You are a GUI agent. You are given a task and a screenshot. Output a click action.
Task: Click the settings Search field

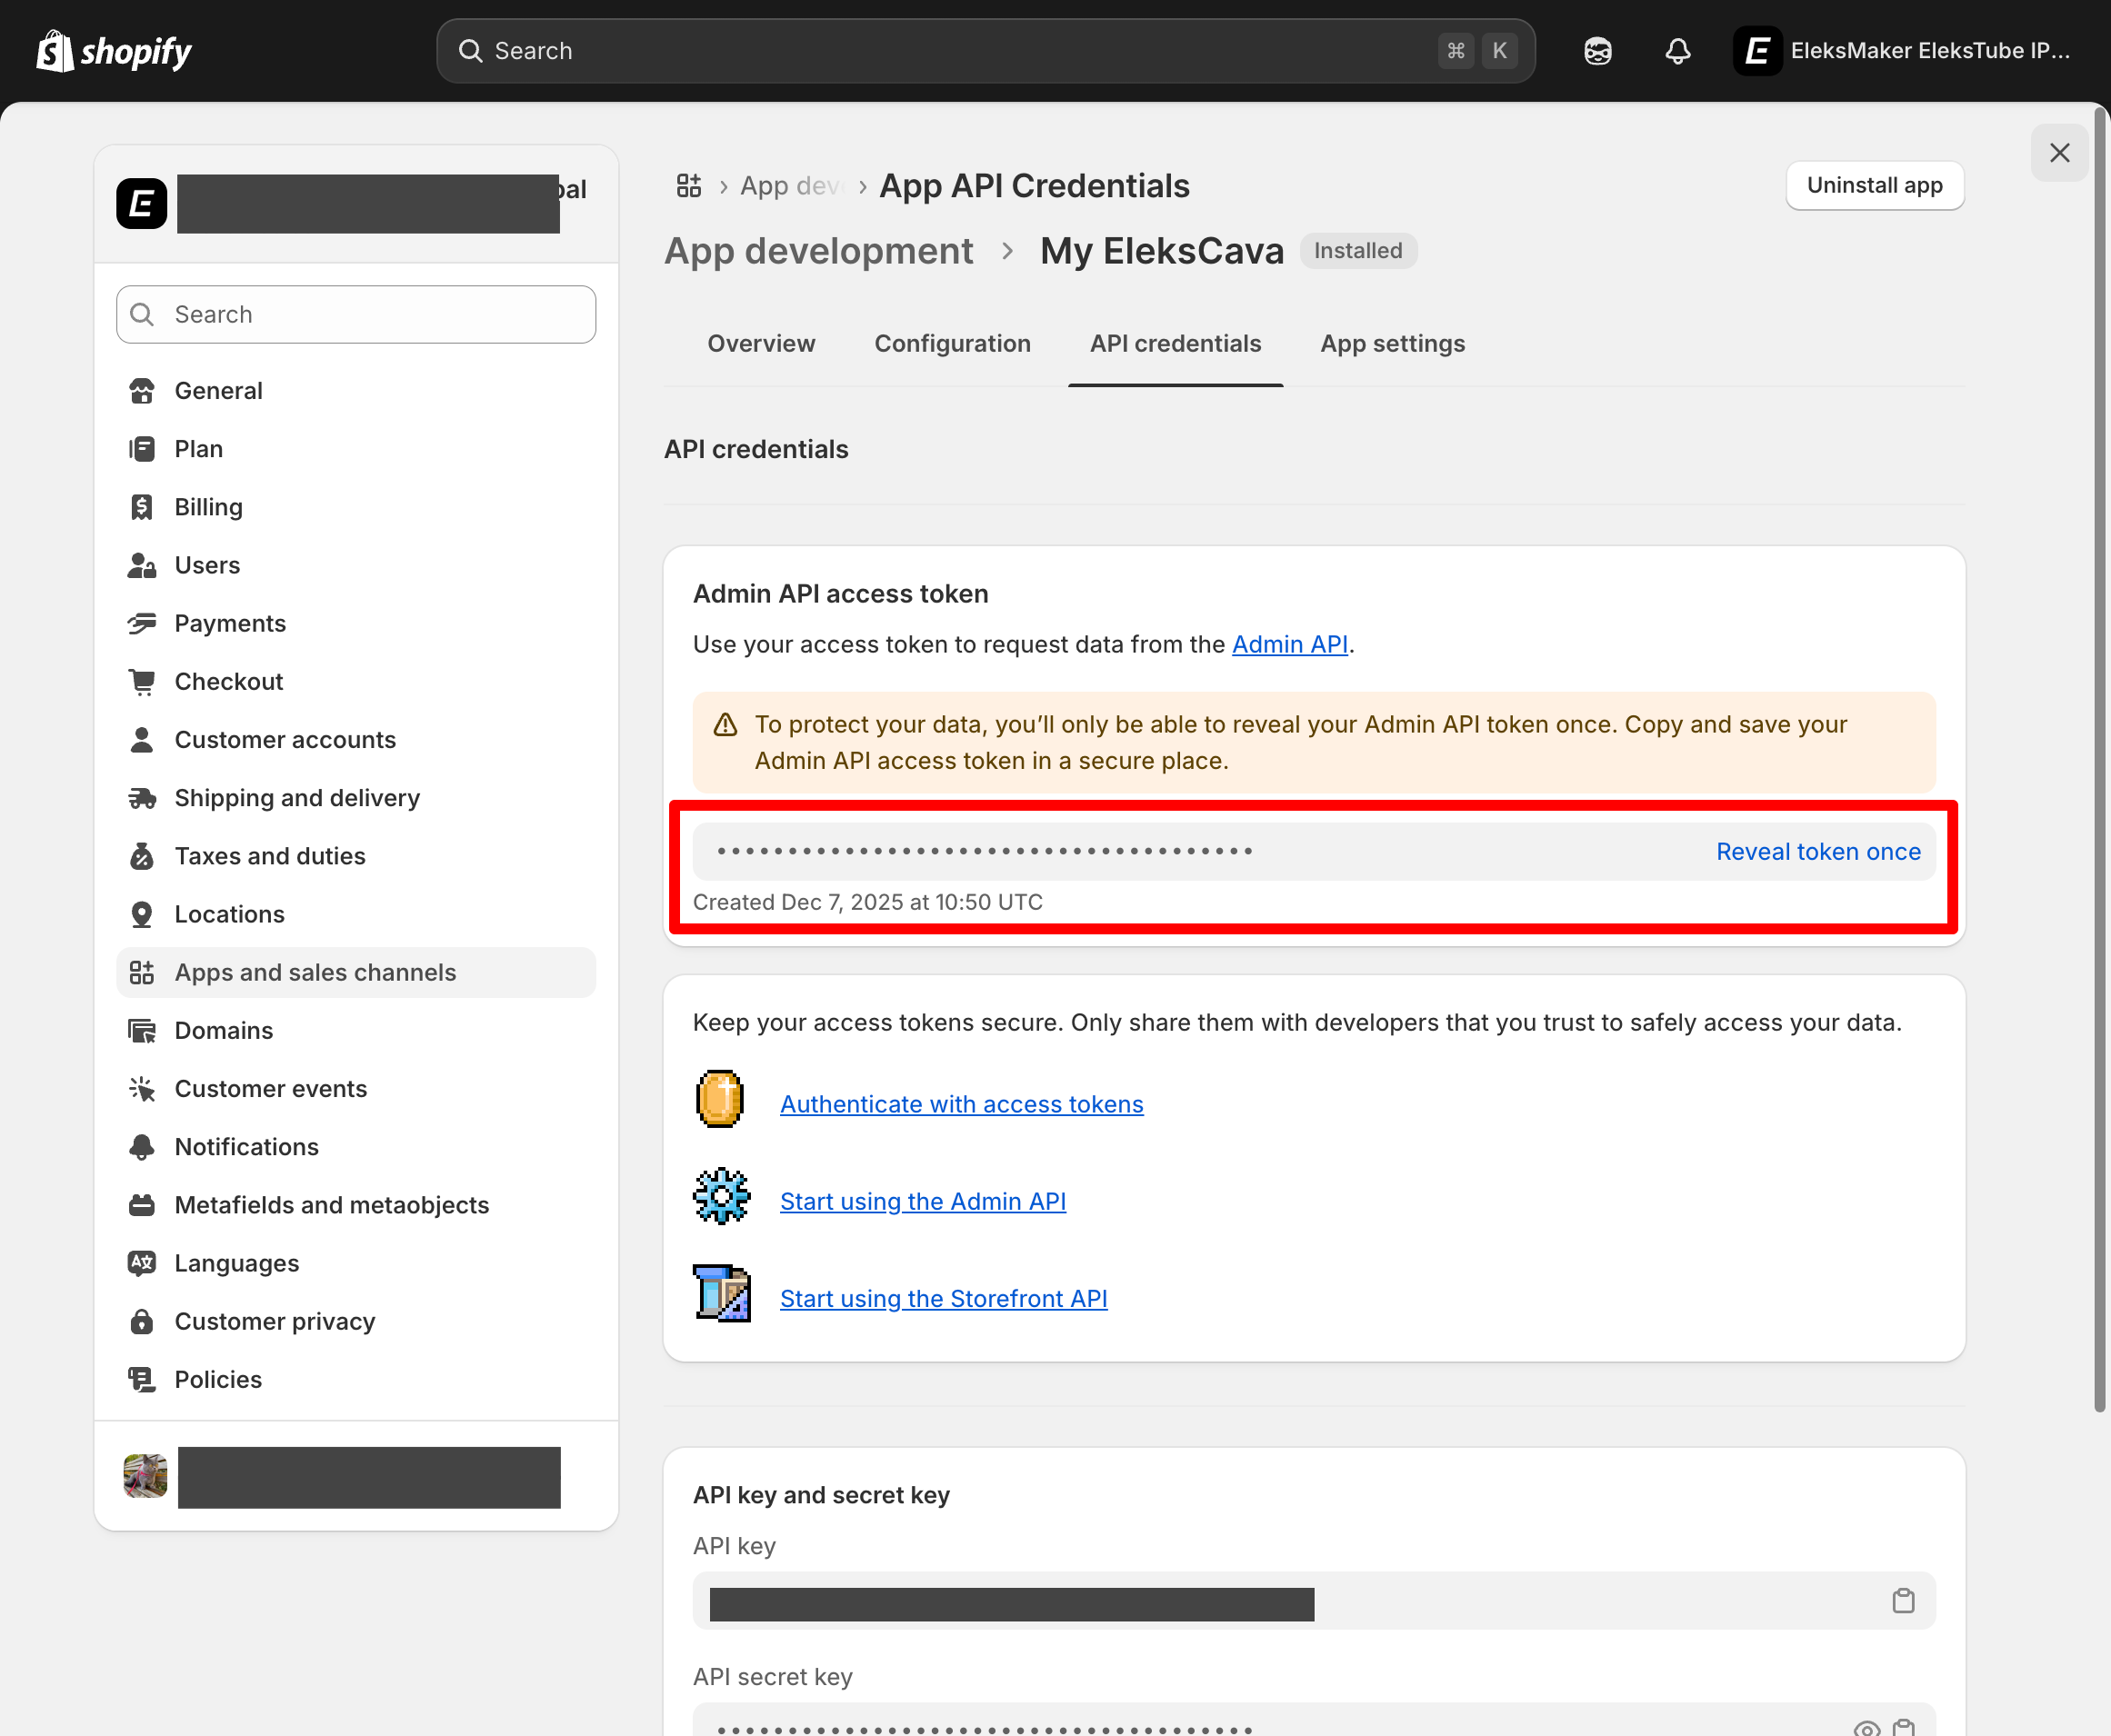[x=355, y=314]
